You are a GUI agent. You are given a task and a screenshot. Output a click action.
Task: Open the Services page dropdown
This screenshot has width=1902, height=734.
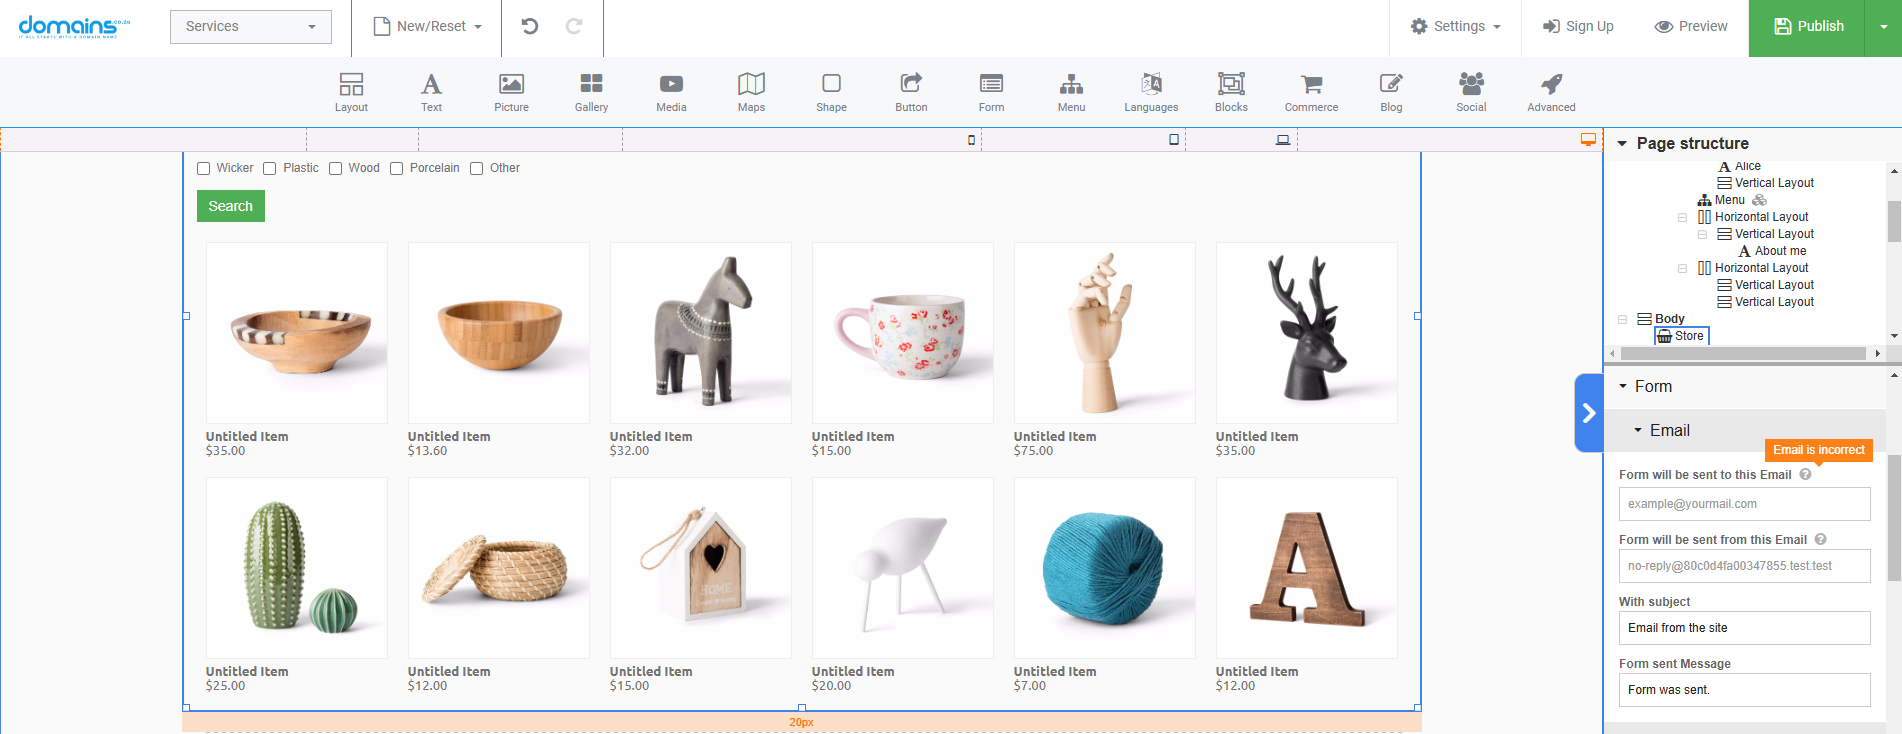[x=250, y=26]
